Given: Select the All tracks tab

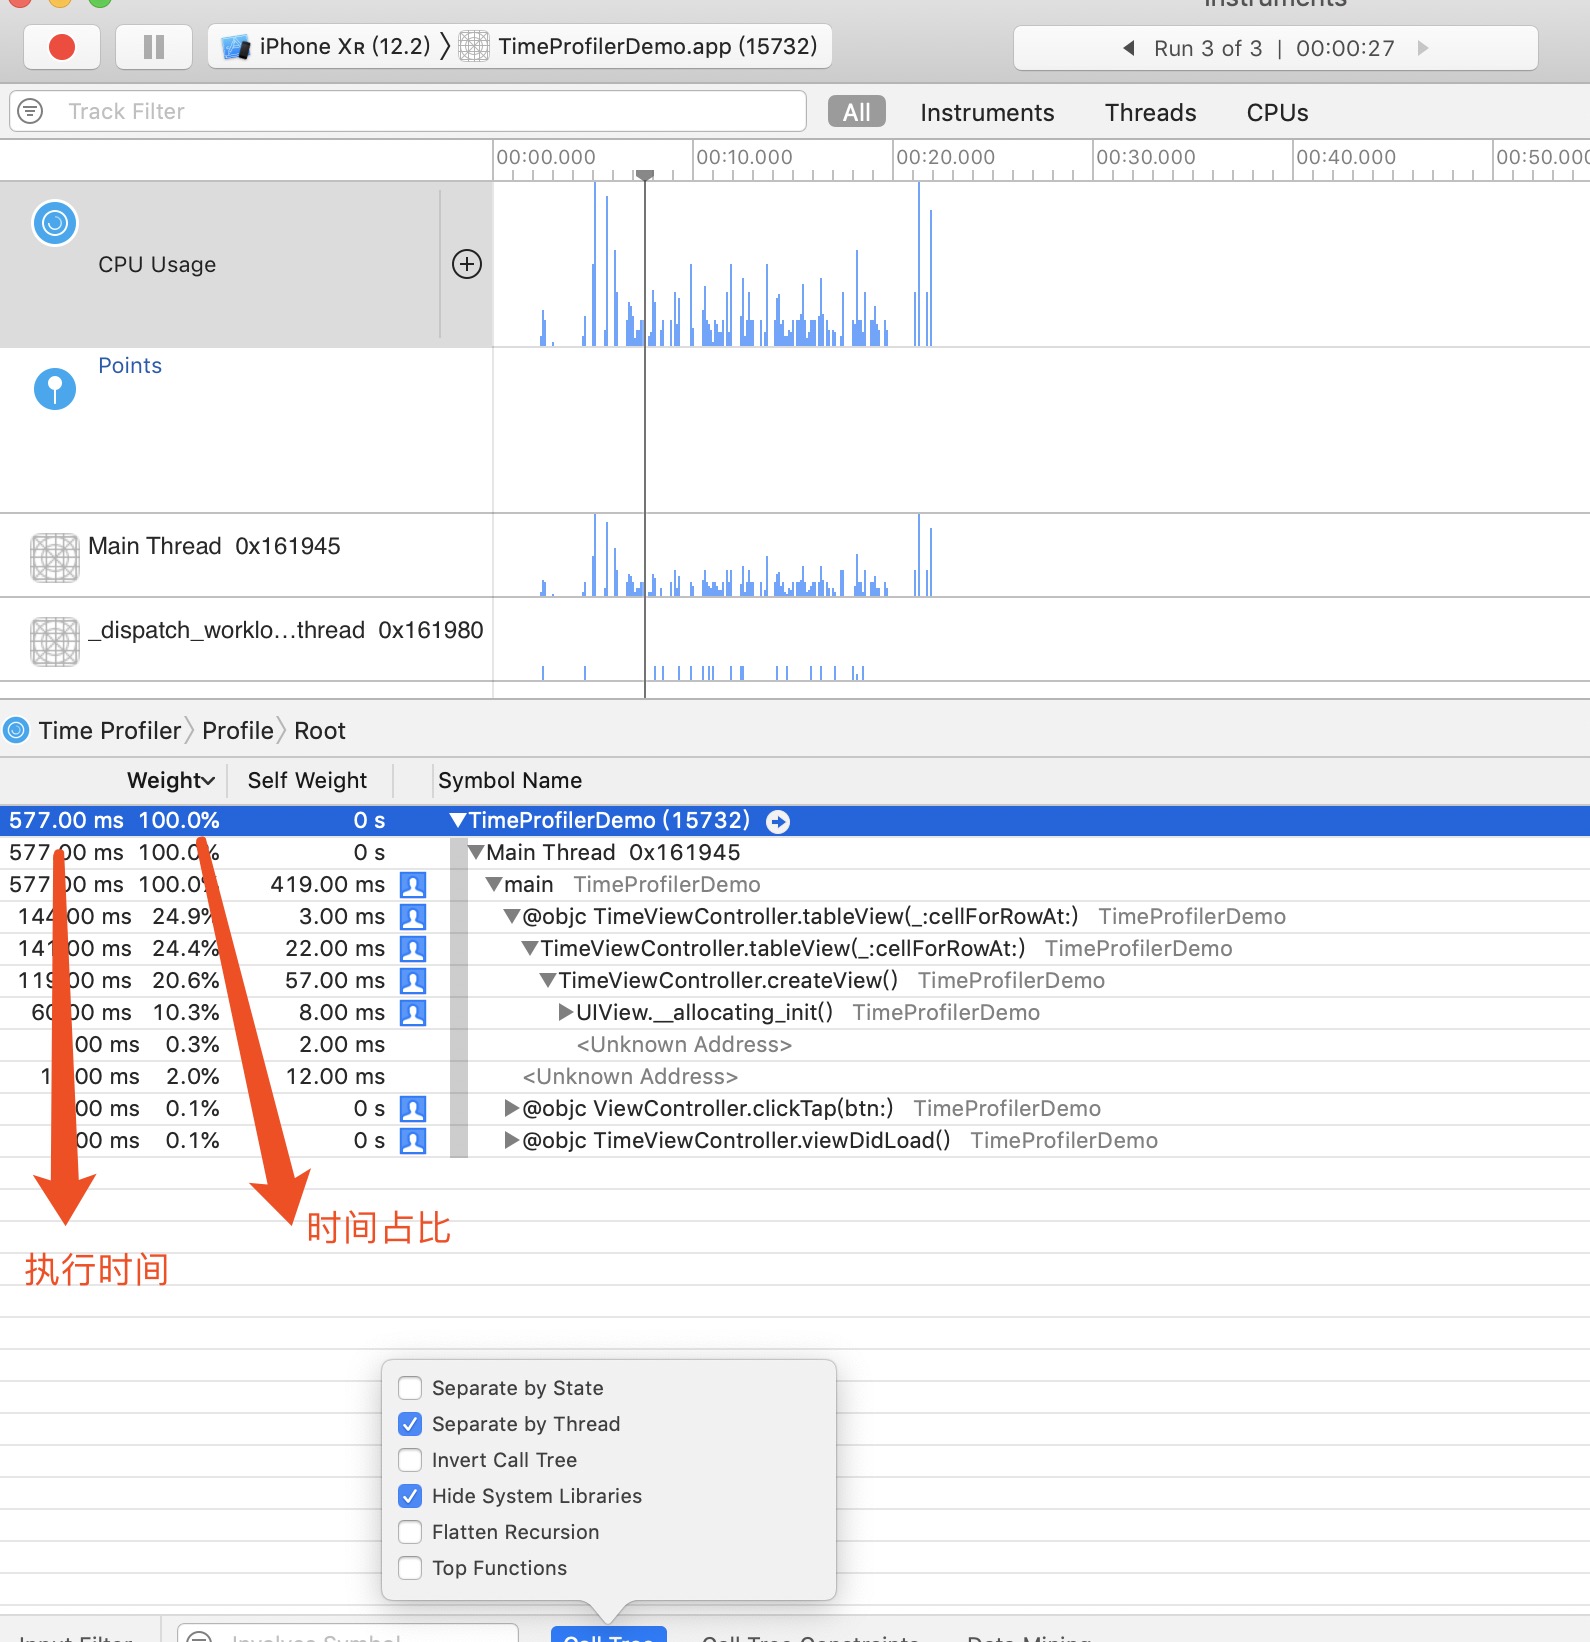Looking at the screenshot, I should 856,112.
